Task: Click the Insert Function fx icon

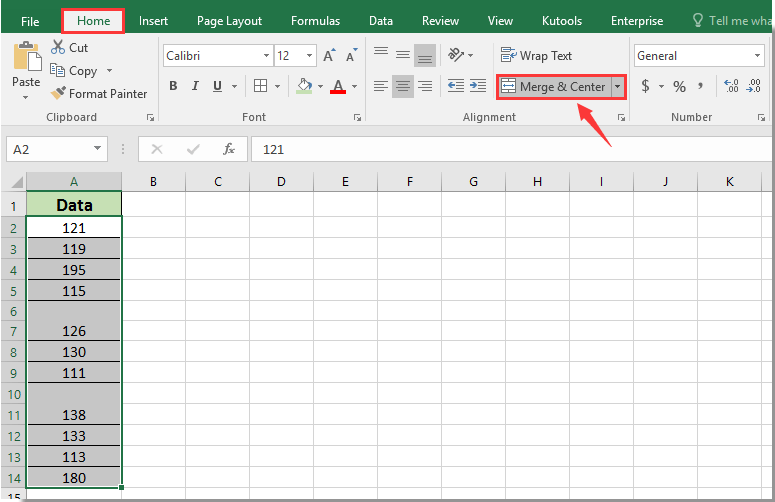Action: pos(229,149)
